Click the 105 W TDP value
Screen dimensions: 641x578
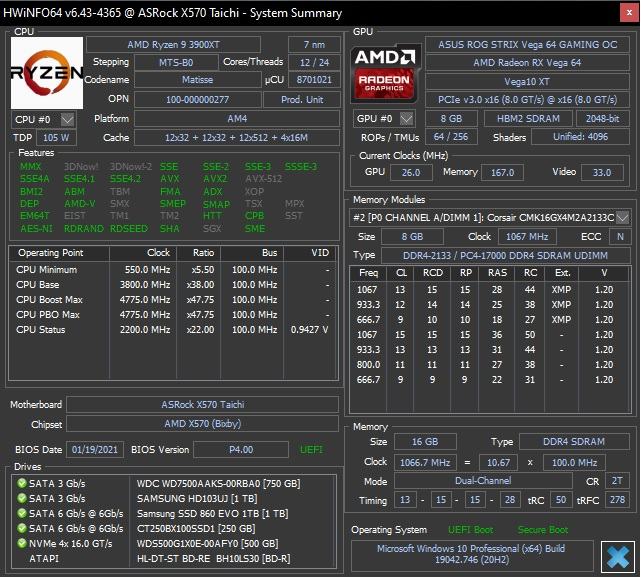[56, 138]
